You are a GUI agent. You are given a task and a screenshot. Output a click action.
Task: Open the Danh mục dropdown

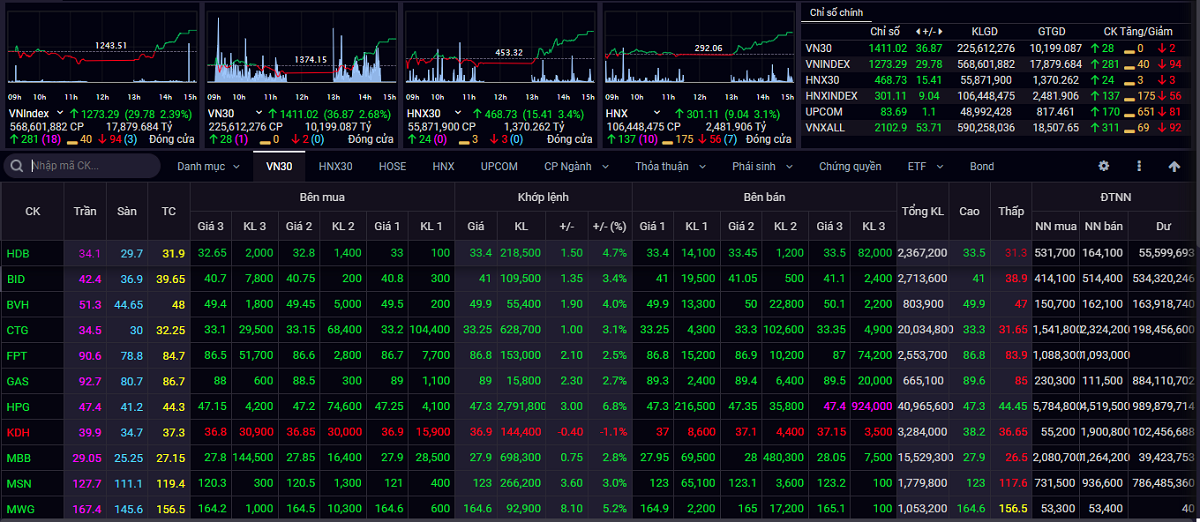208,166
